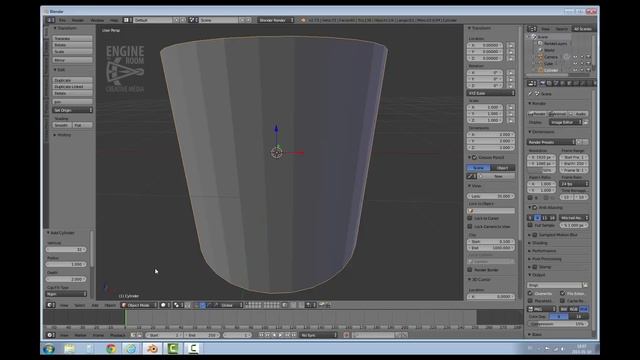Click the OpenGL render image icon

coord(322,305)
